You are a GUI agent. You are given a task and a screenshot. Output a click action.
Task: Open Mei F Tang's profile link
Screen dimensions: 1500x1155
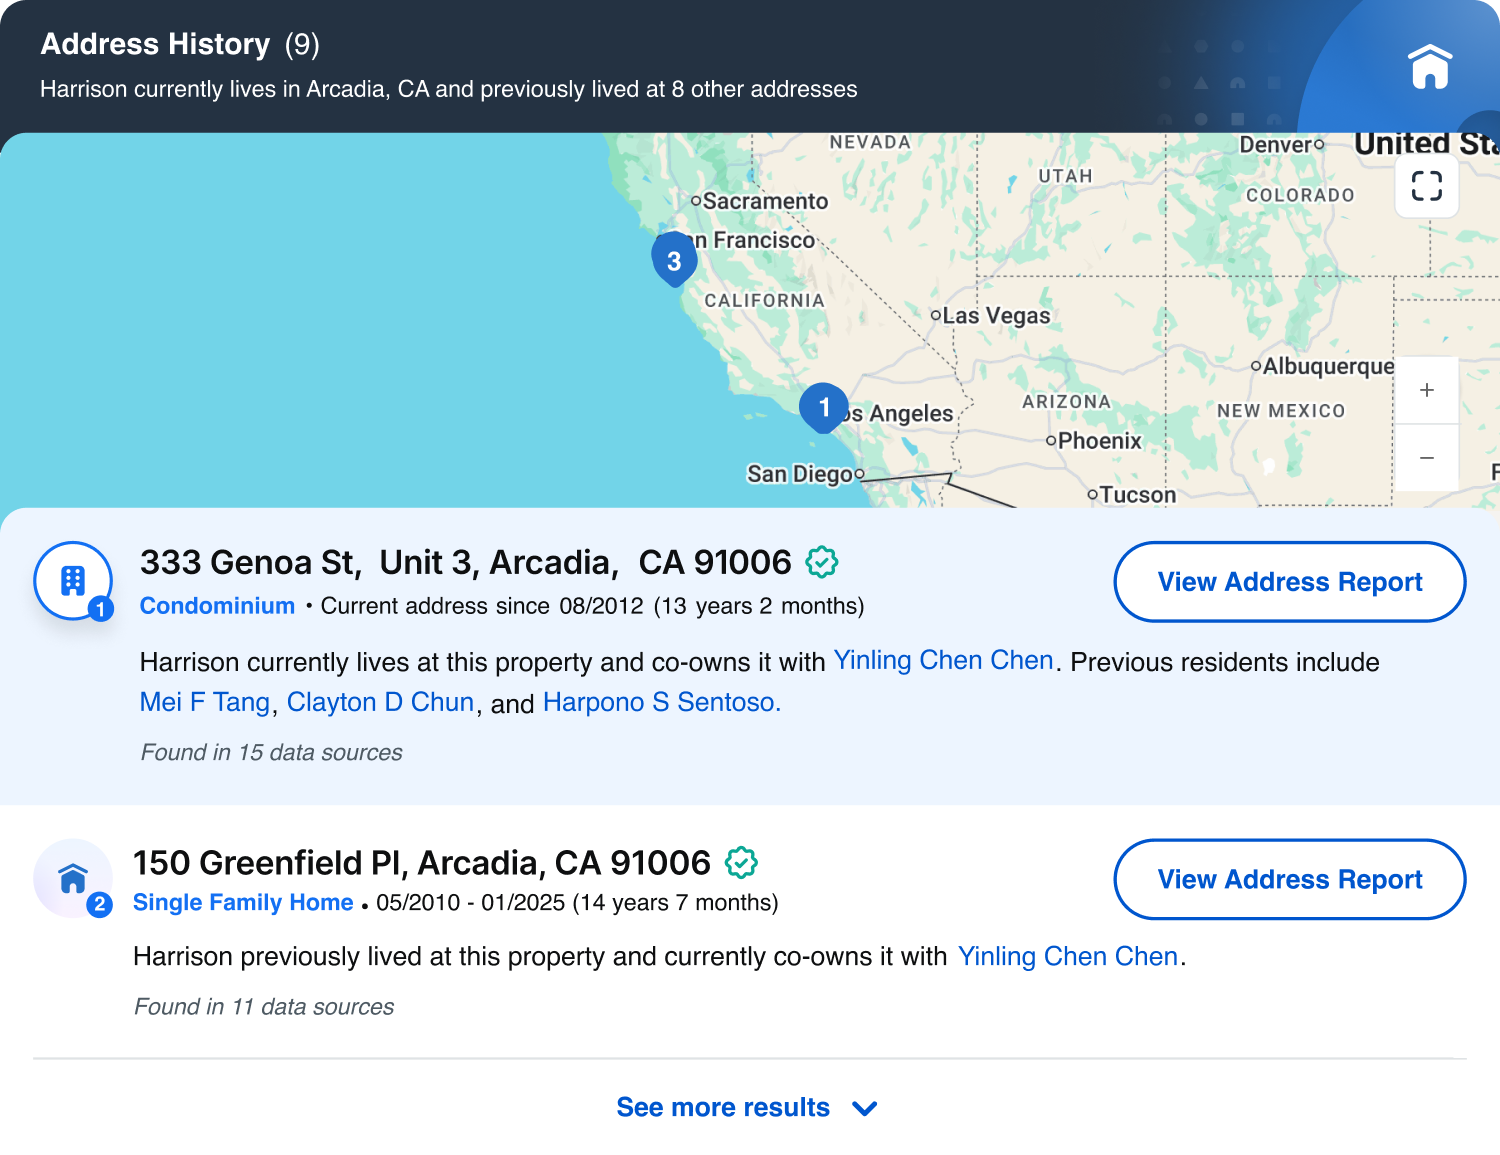[205, 702]
